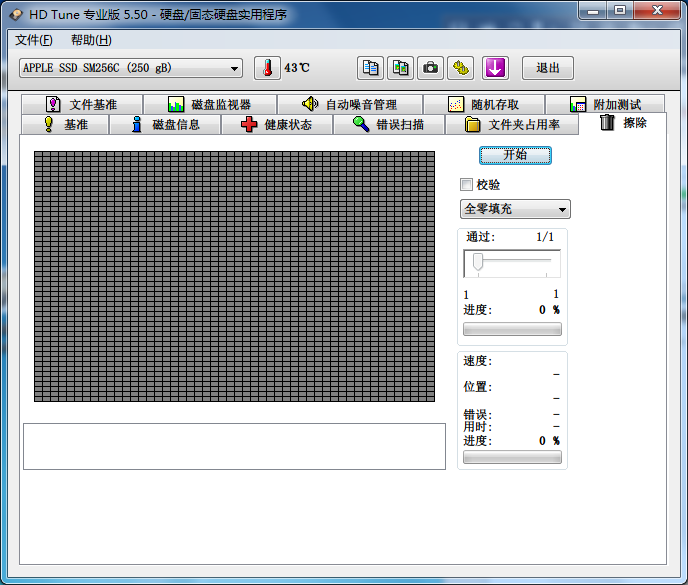Click the copy text to clipboard icon
Screen dimensions: 688x585
[371, 68]
